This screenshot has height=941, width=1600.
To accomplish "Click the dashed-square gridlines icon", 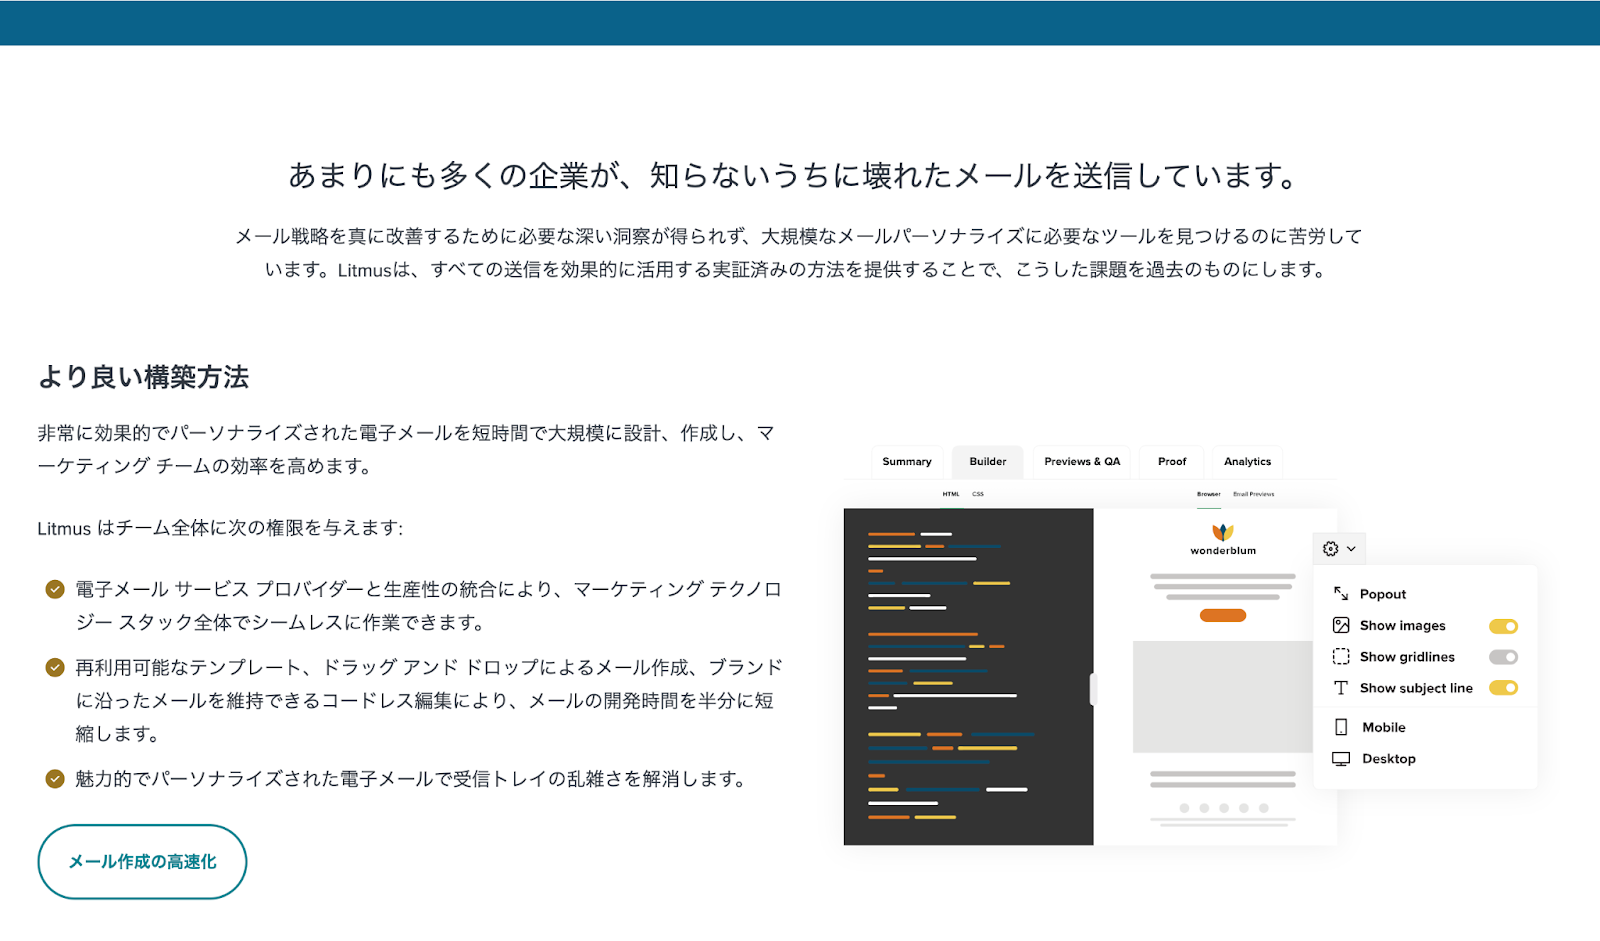I will click(x=1341, y=657).
